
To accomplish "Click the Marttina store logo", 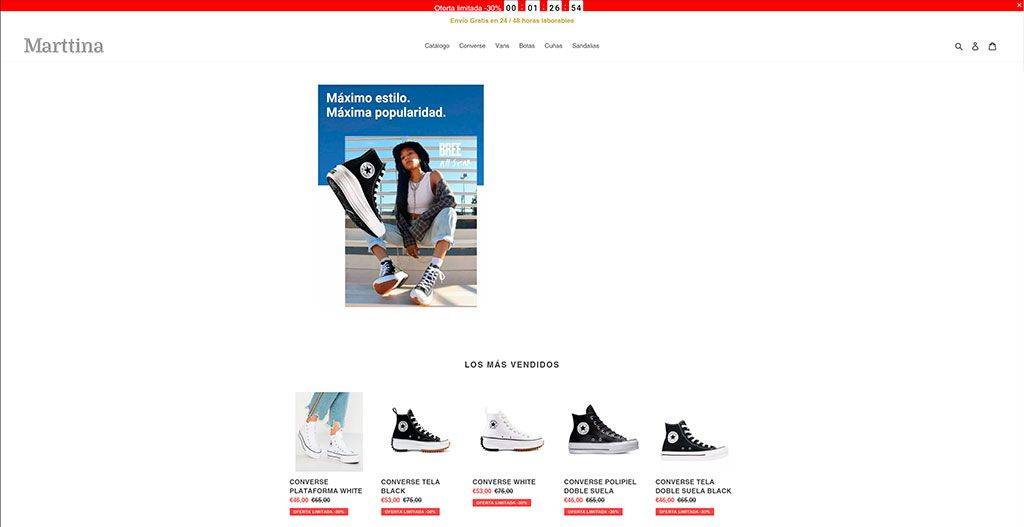I will pos(64,46).
